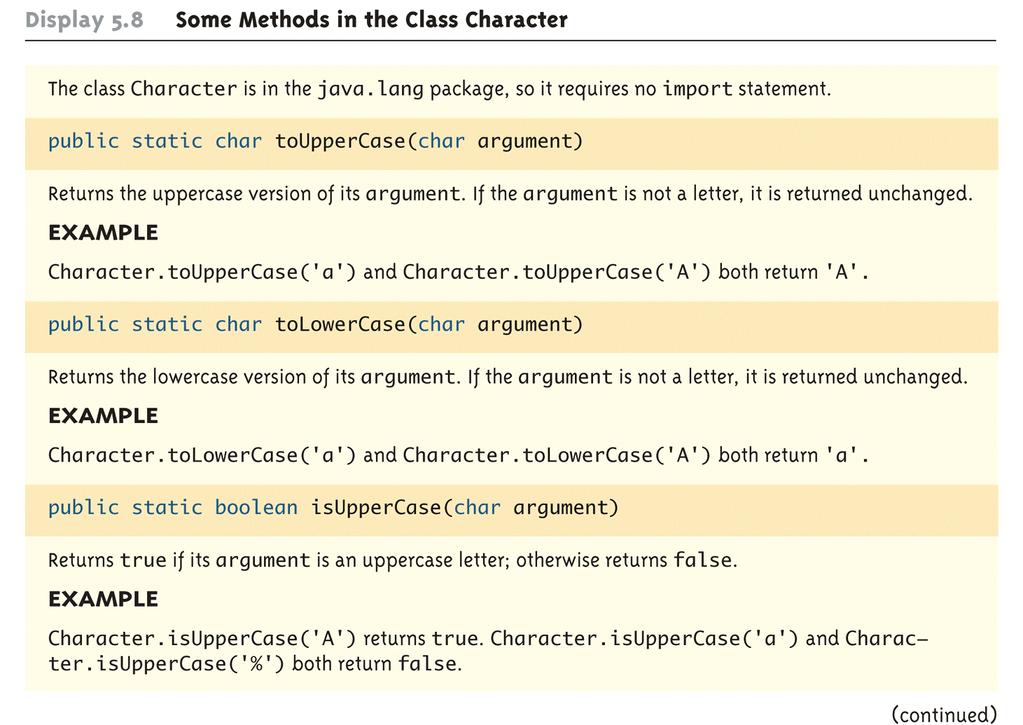Click Character.isUpperCase('A') returns true text

click(266, 639)
